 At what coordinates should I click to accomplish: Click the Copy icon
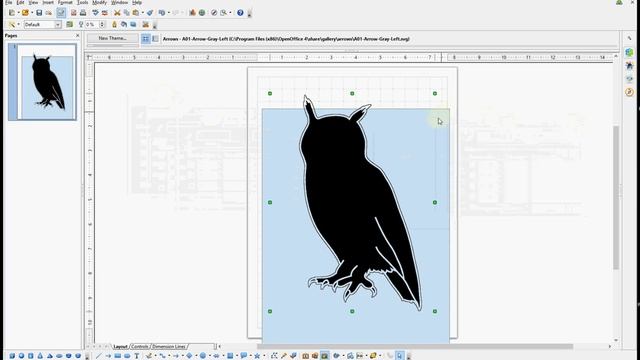click(127, 13)
